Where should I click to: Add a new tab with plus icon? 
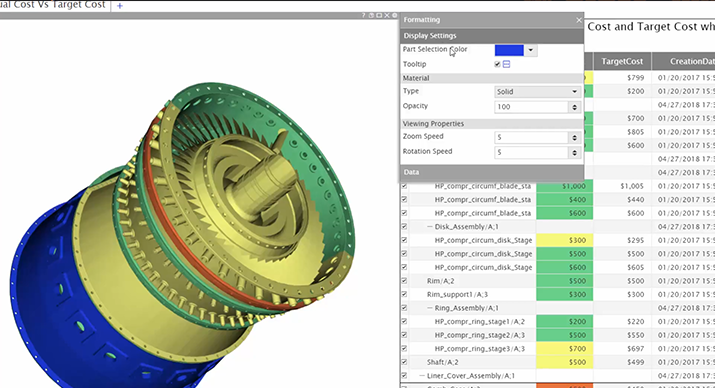tap(119, 6)
